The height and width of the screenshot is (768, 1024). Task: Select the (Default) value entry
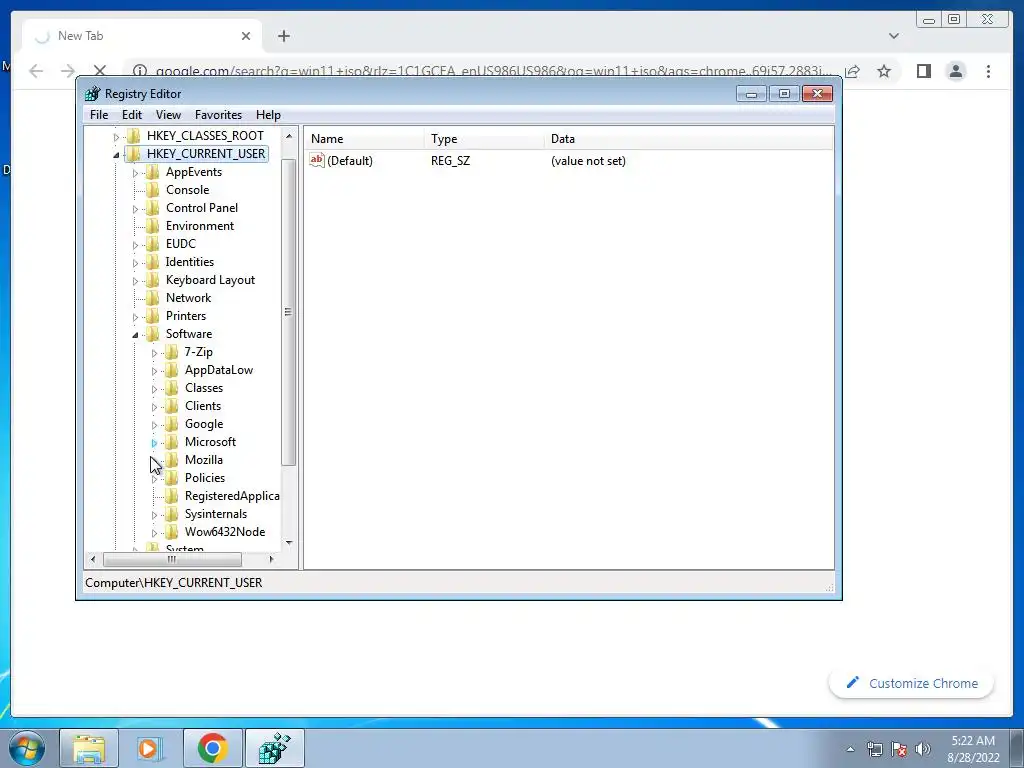click(x=350, y=161)
